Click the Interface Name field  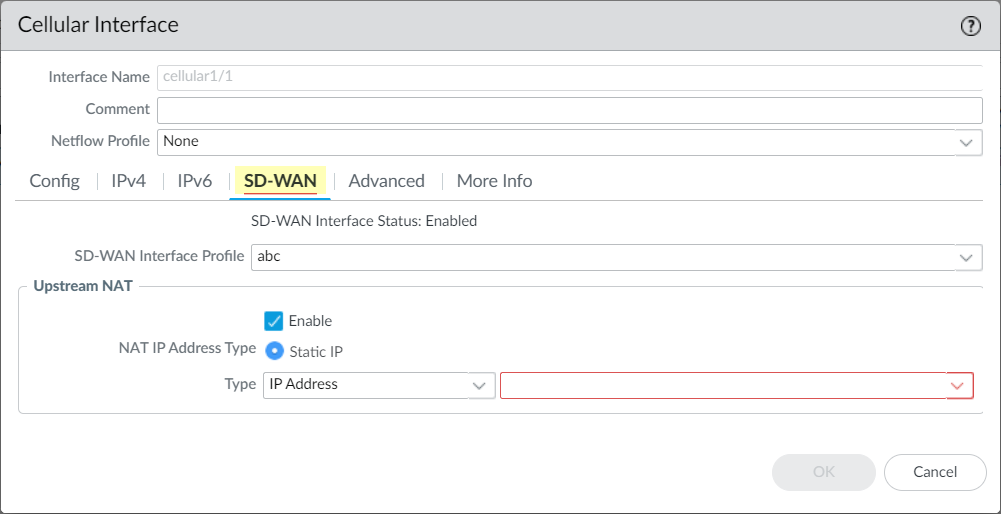tap(570, 77)
